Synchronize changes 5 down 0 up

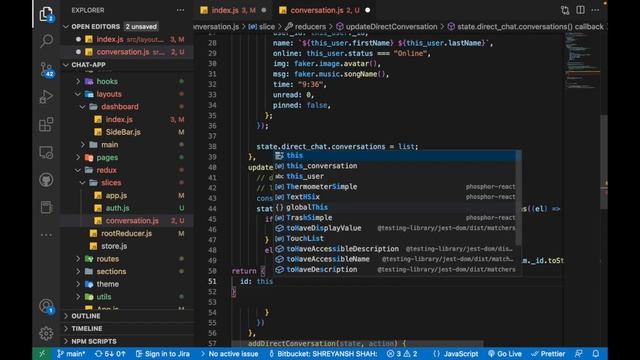coord(110,354)
